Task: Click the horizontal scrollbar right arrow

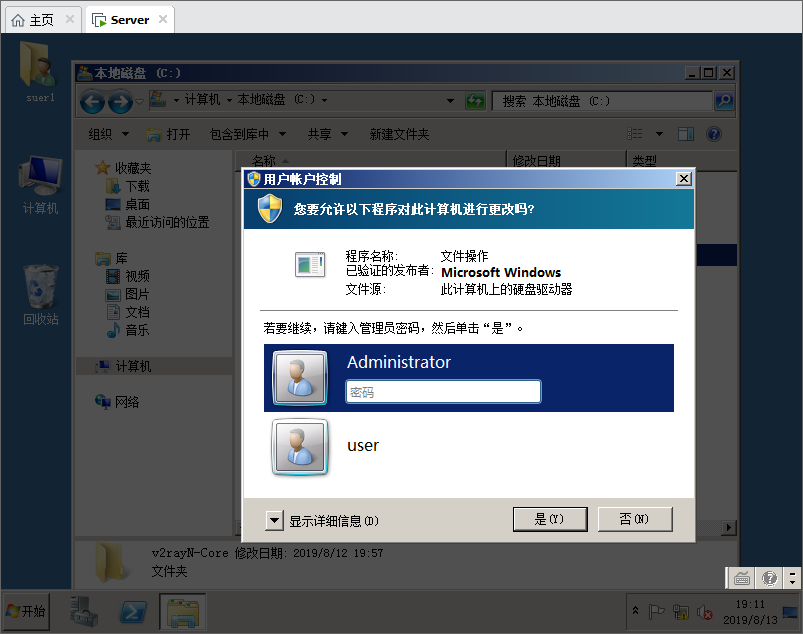Action: click(728, 527)
